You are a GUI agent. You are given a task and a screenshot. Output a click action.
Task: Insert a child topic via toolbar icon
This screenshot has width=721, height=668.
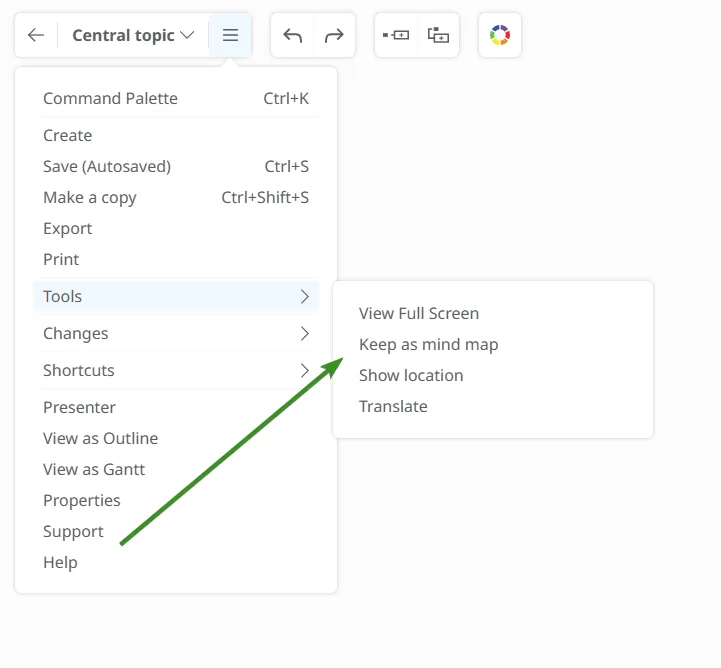[438, 35]
